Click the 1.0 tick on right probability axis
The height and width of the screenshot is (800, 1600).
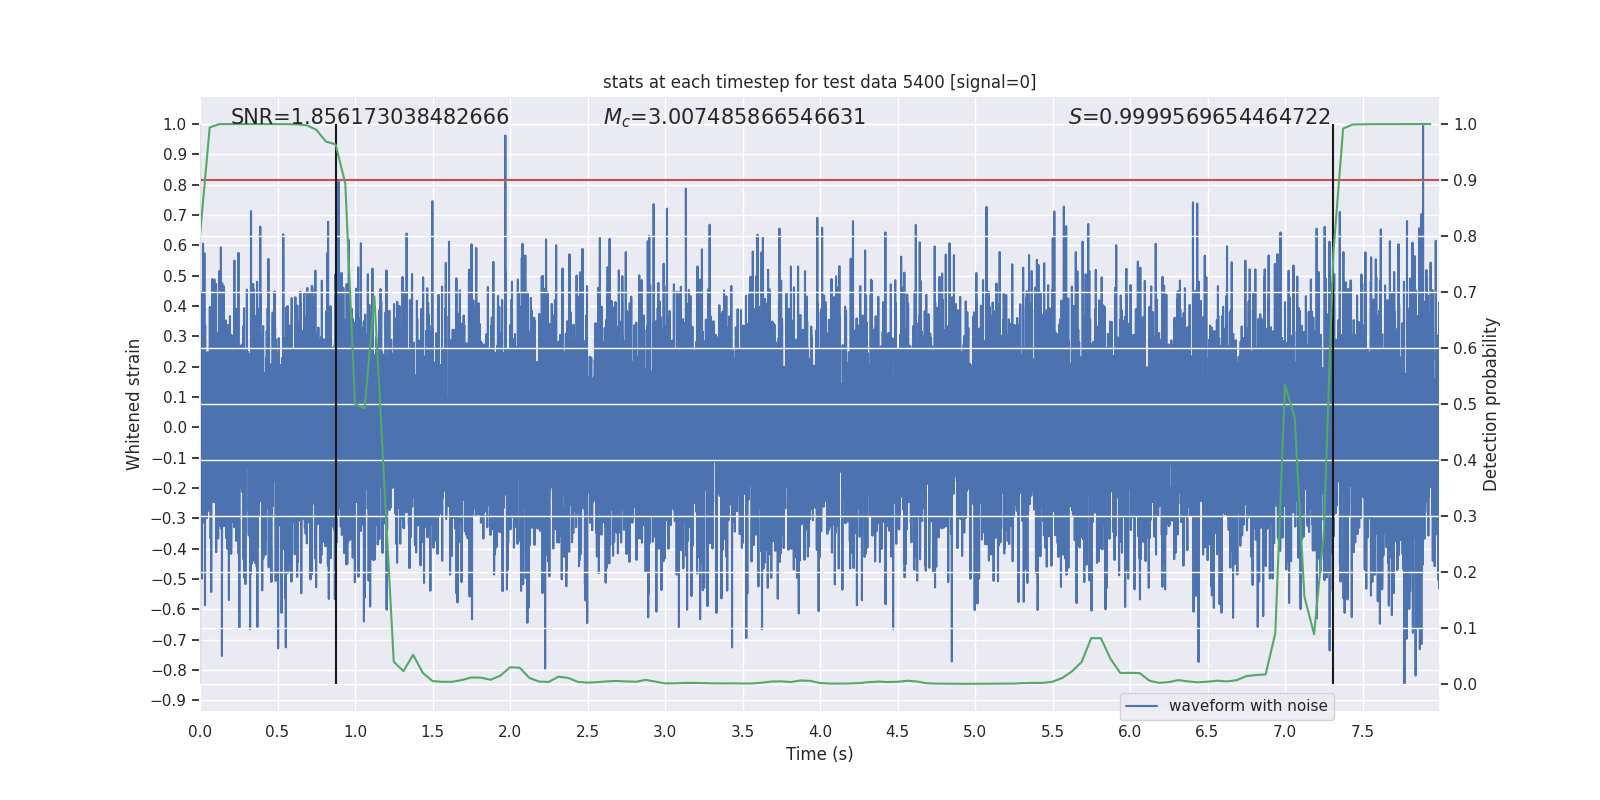point(1465,125)
